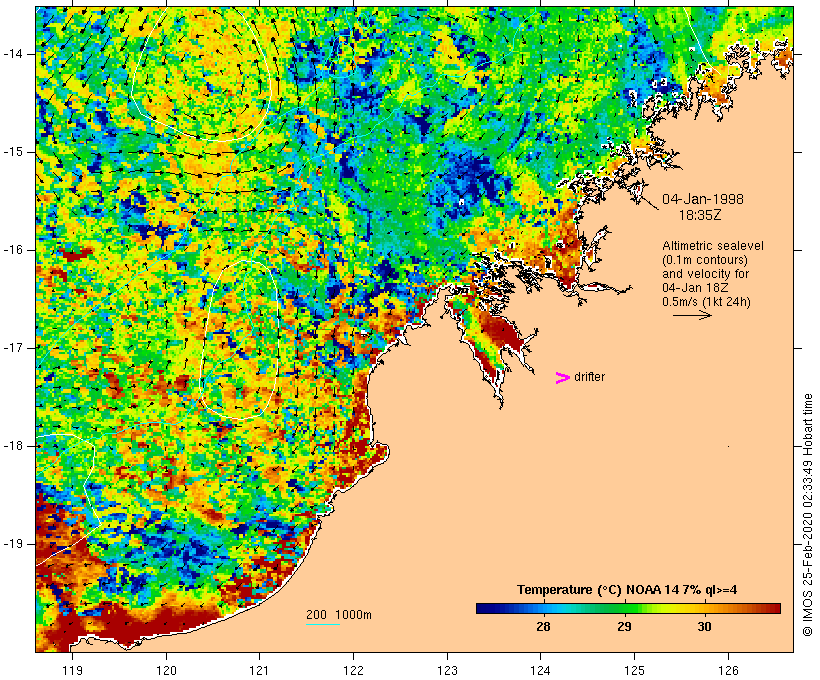The image size is (820, 680).
Task: Click the 30 label under the colorbar
Action: coord(704,627)
